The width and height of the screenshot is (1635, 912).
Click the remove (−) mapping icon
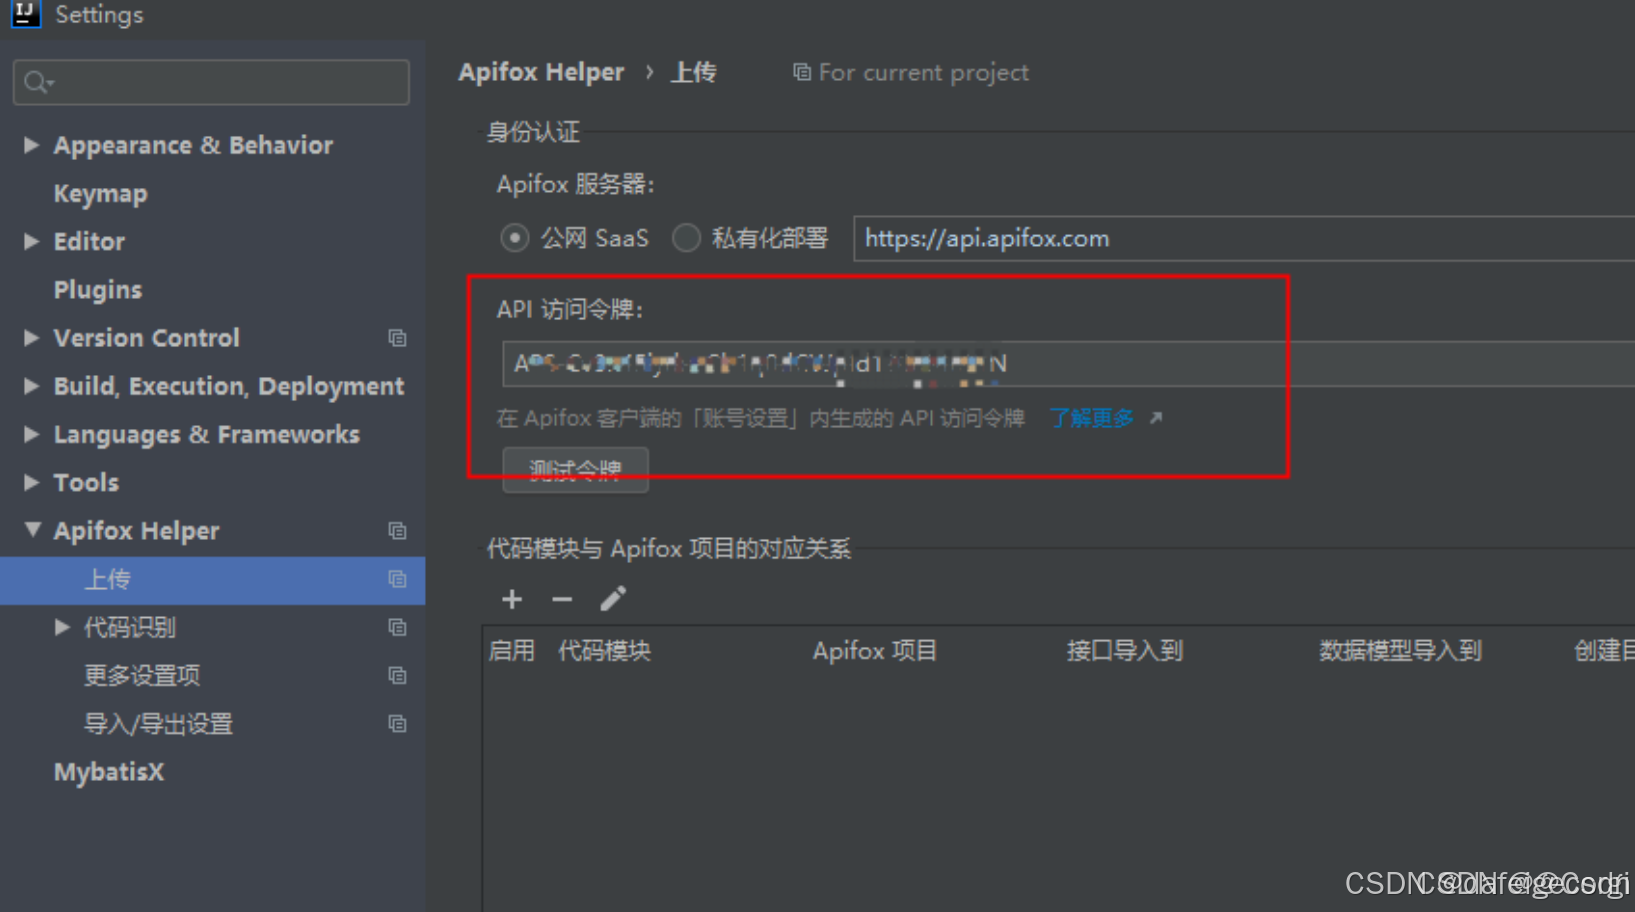pyautogui.click(x=562, y=599)
